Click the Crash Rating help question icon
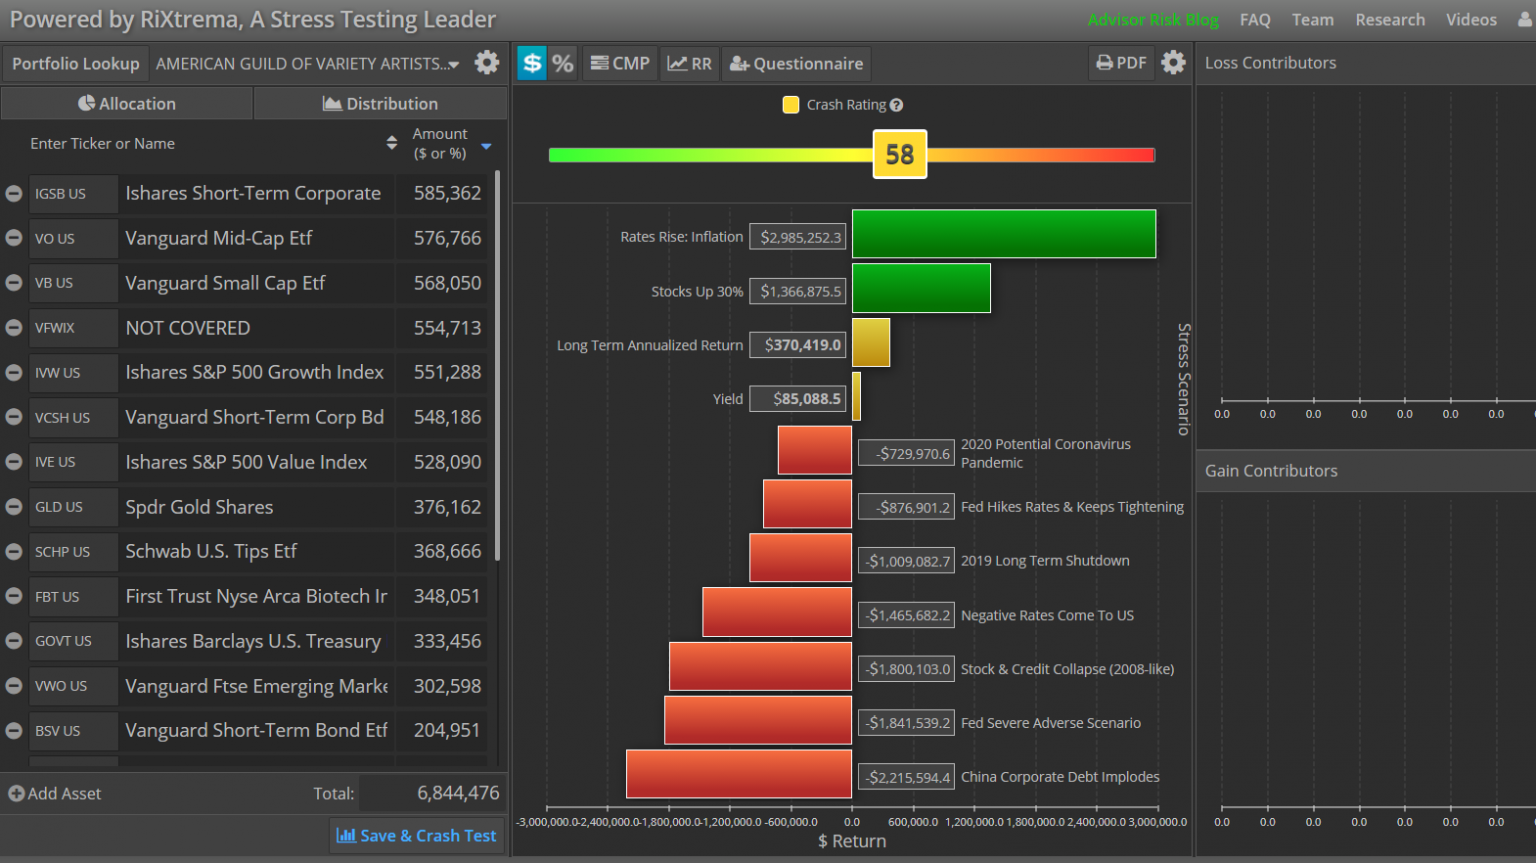 tap(897, 105)
